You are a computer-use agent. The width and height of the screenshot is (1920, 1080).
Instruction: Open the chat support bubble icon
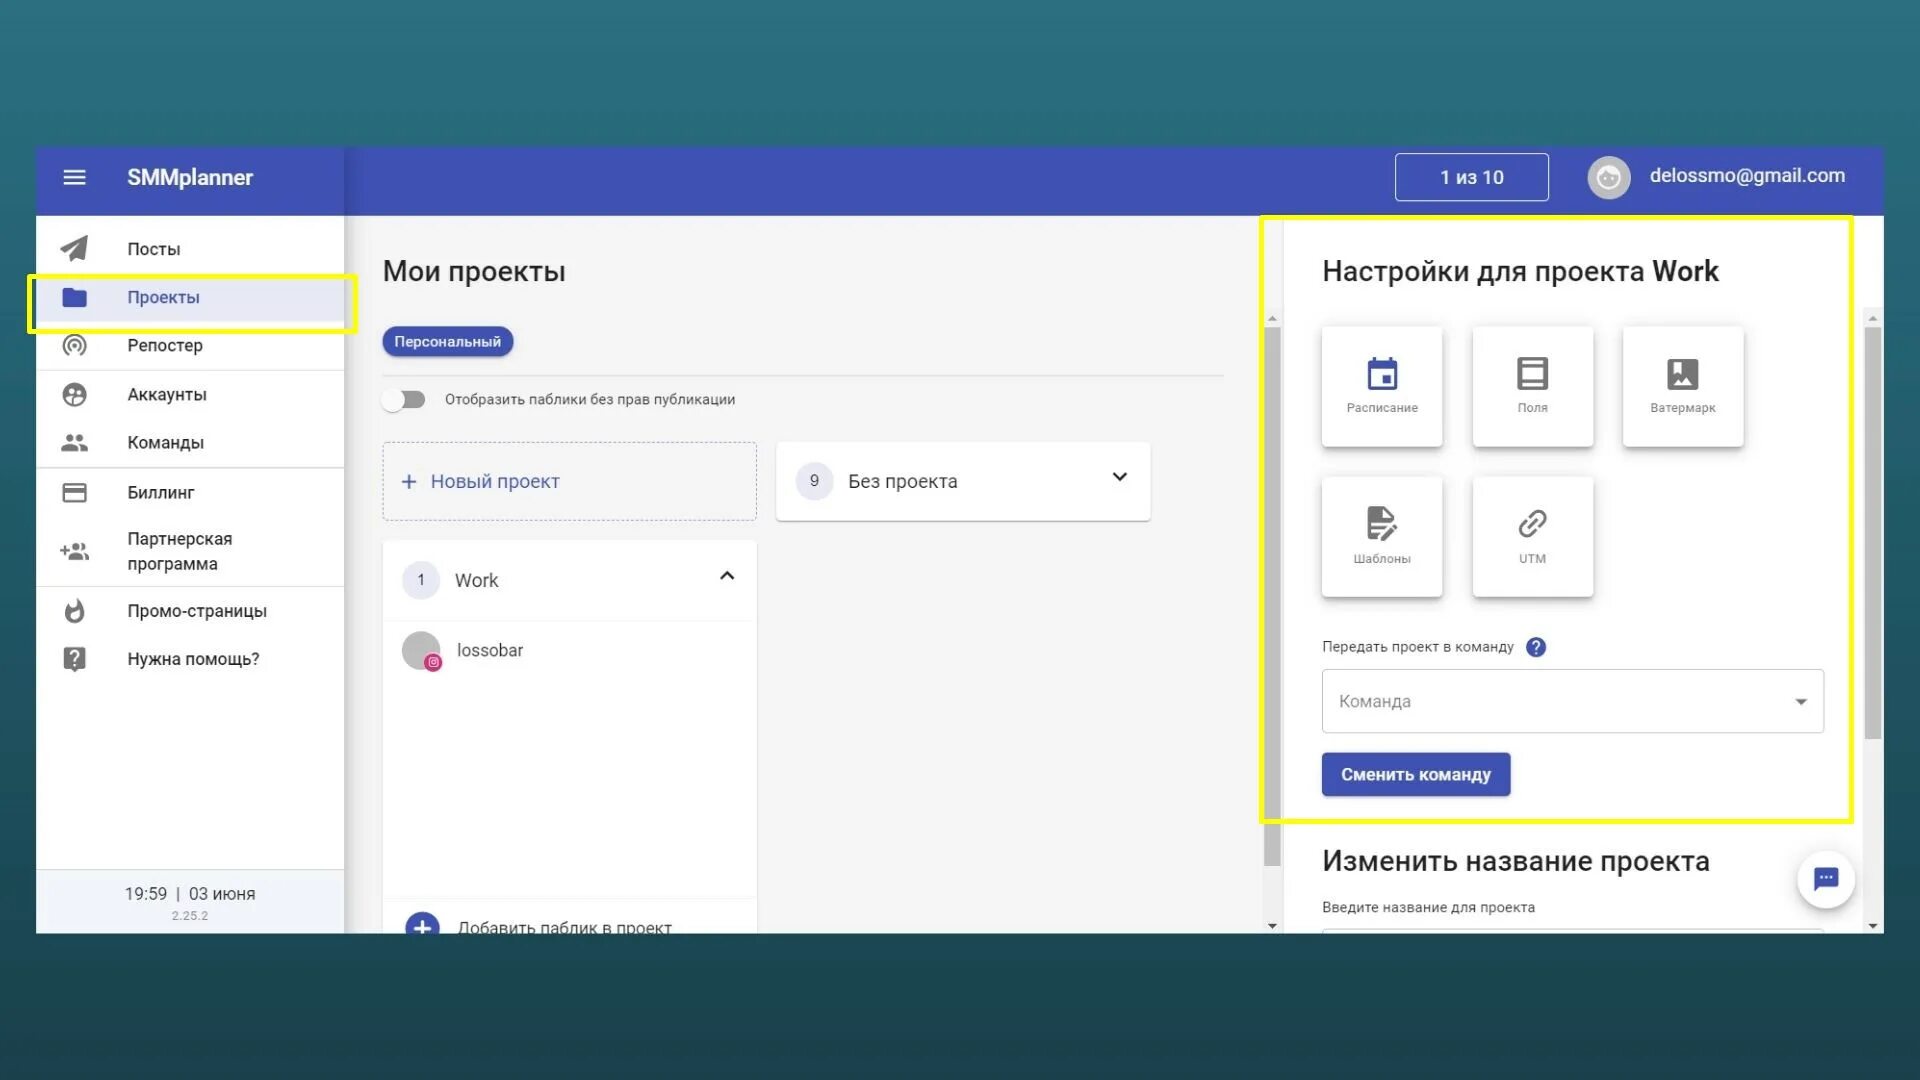coord(1825,879)
